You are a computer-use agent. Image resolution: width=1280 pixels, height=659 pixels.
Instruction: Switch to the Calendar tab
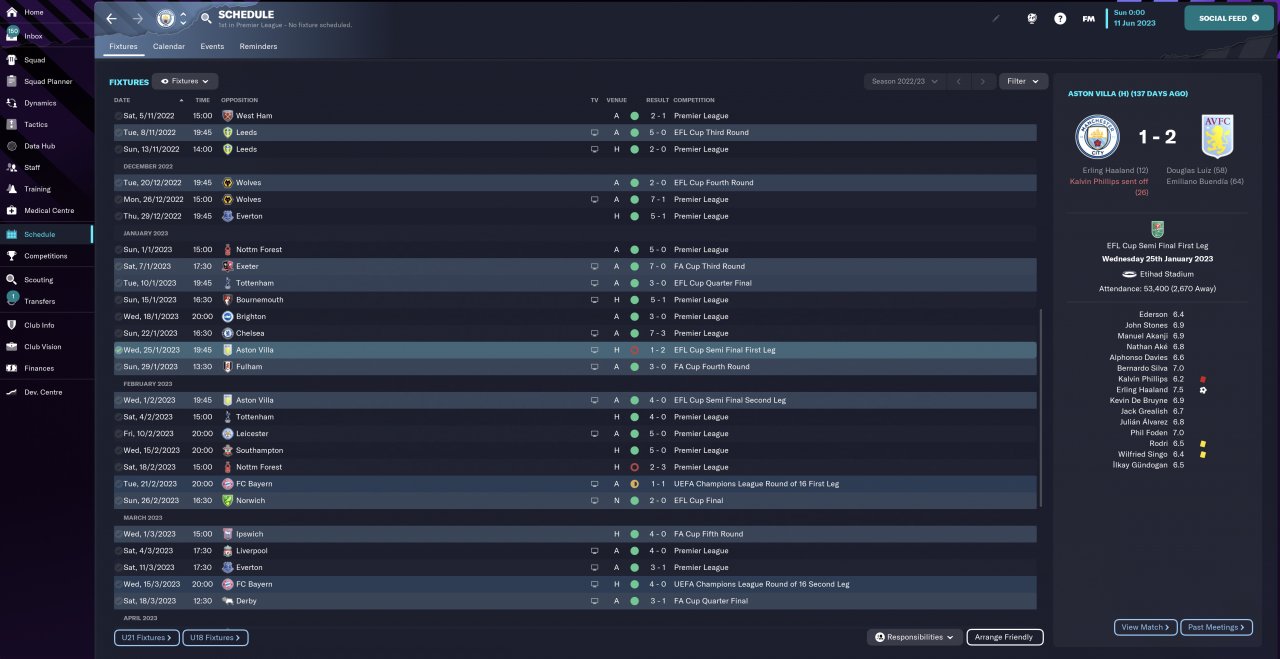169,46
